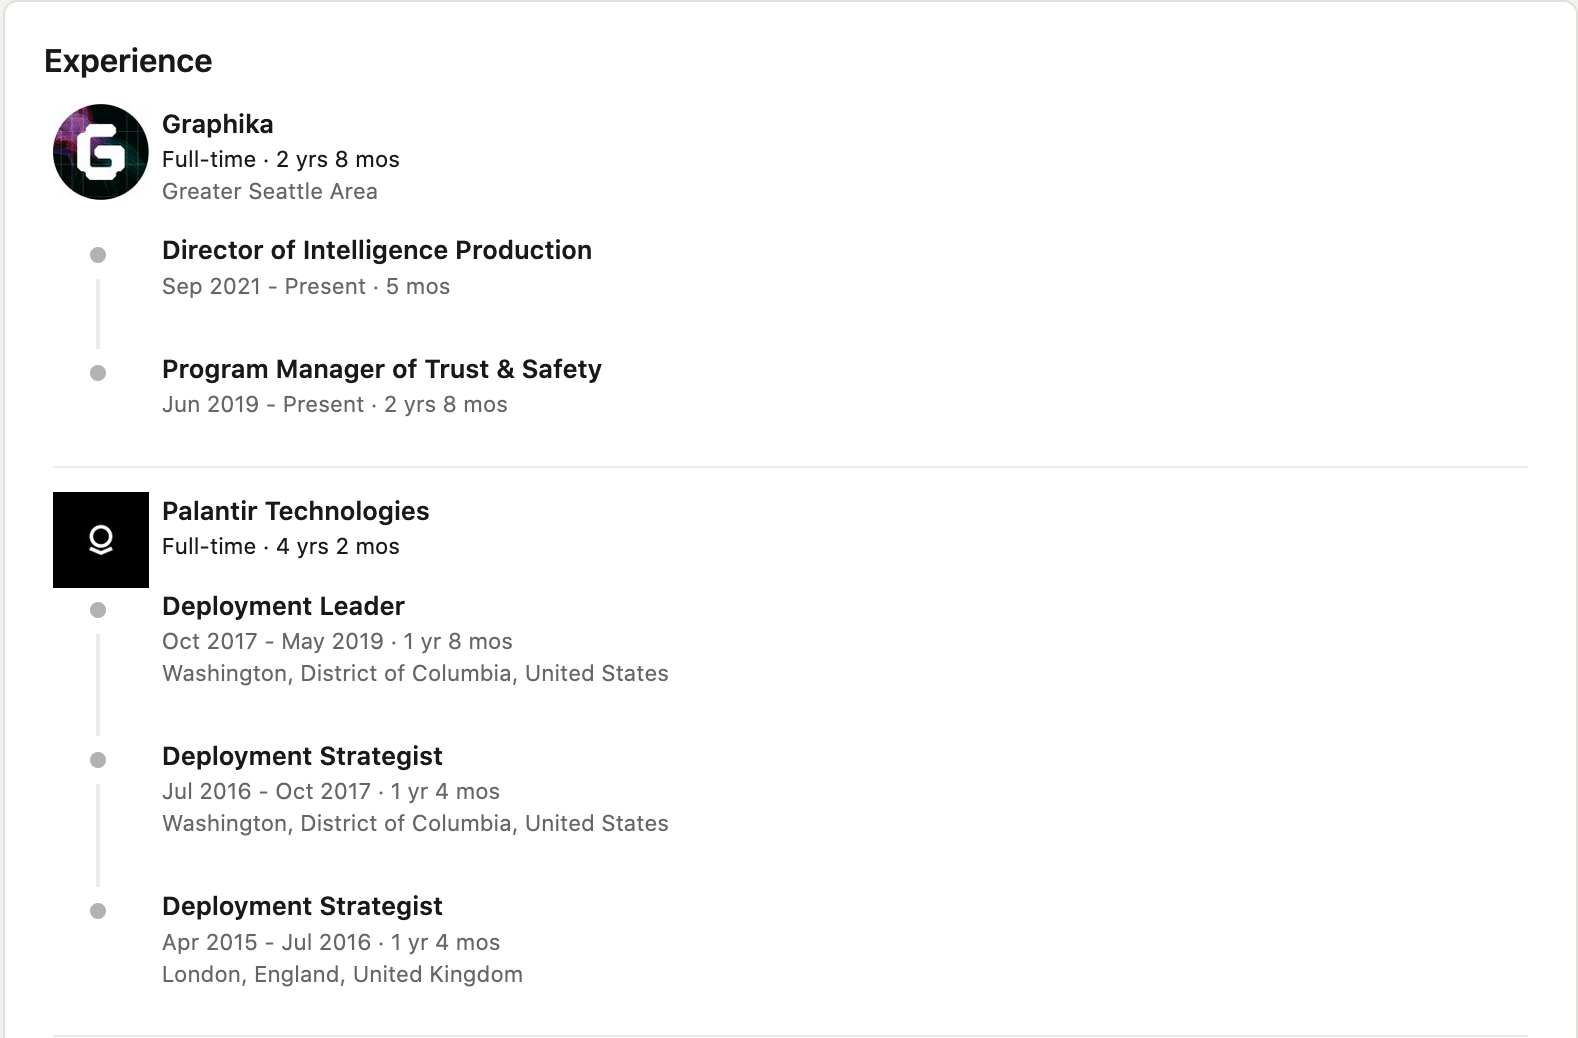This screenshot has height=1038, width=1578.
Task: Select Director of Intelligence Production role
Action: (377, 250)
